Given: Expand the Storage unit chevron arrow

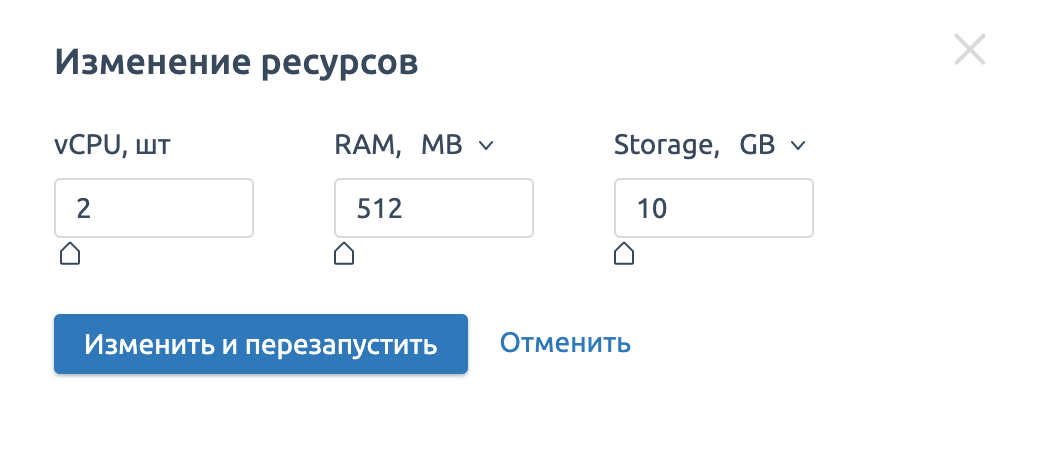Looking at the screenshot, I should pyautogui.click(x=798, y=146).
